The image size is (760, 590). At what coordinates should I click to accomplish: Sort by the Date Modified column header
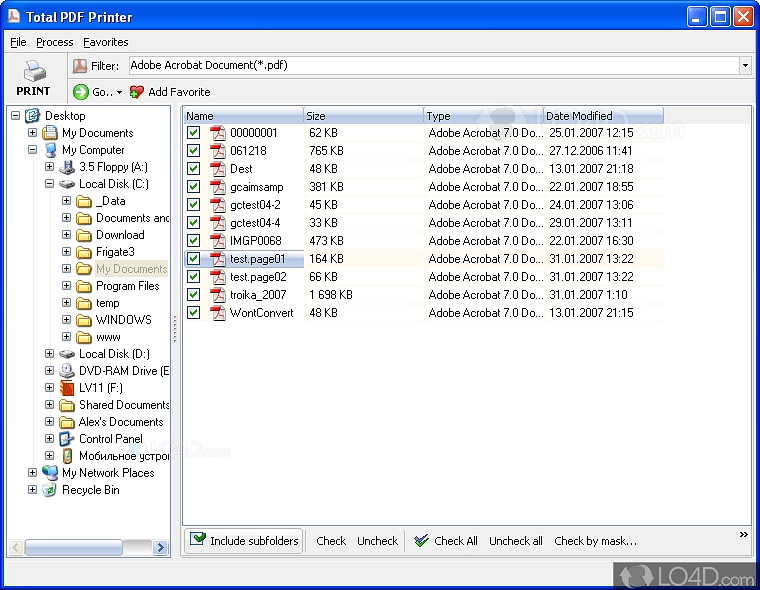[603, 116]
